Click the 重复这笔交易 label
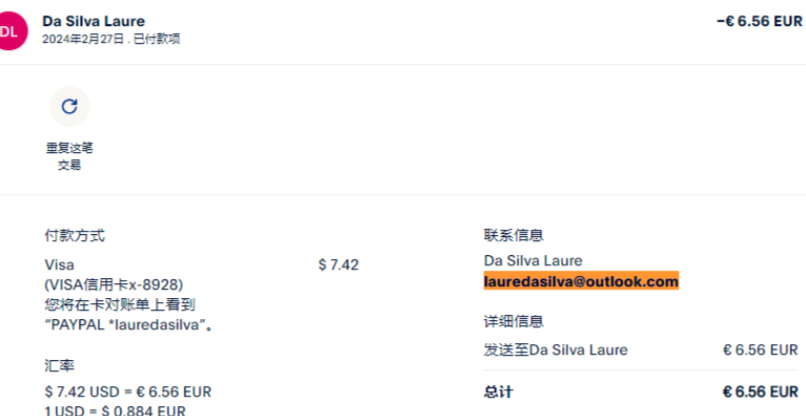This screenshot has height=416, width=806. pos(69,157)
